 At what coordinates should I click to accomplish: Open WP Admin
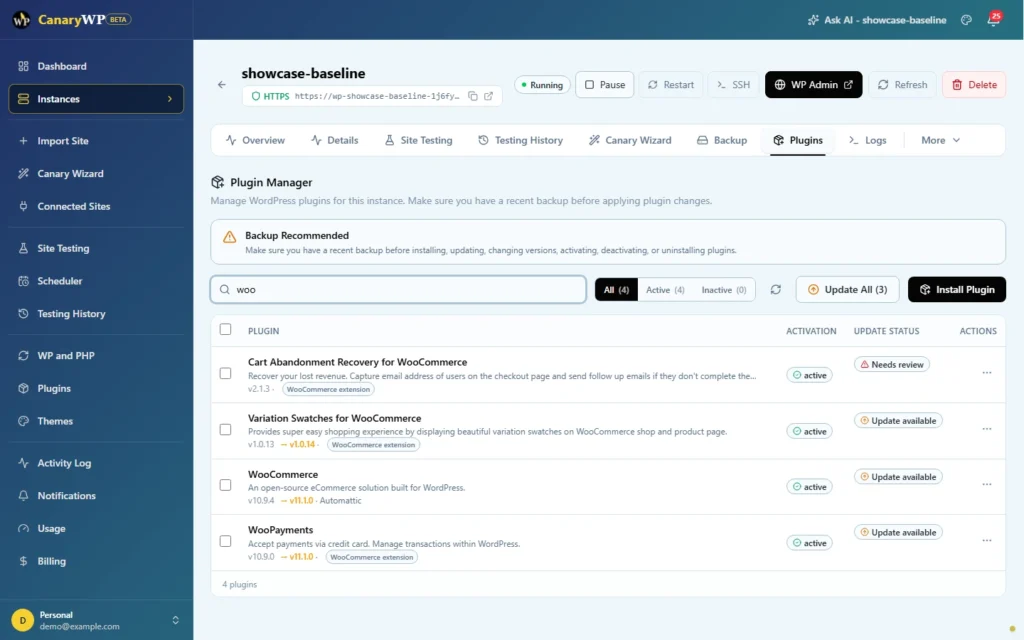pos(813,84)
